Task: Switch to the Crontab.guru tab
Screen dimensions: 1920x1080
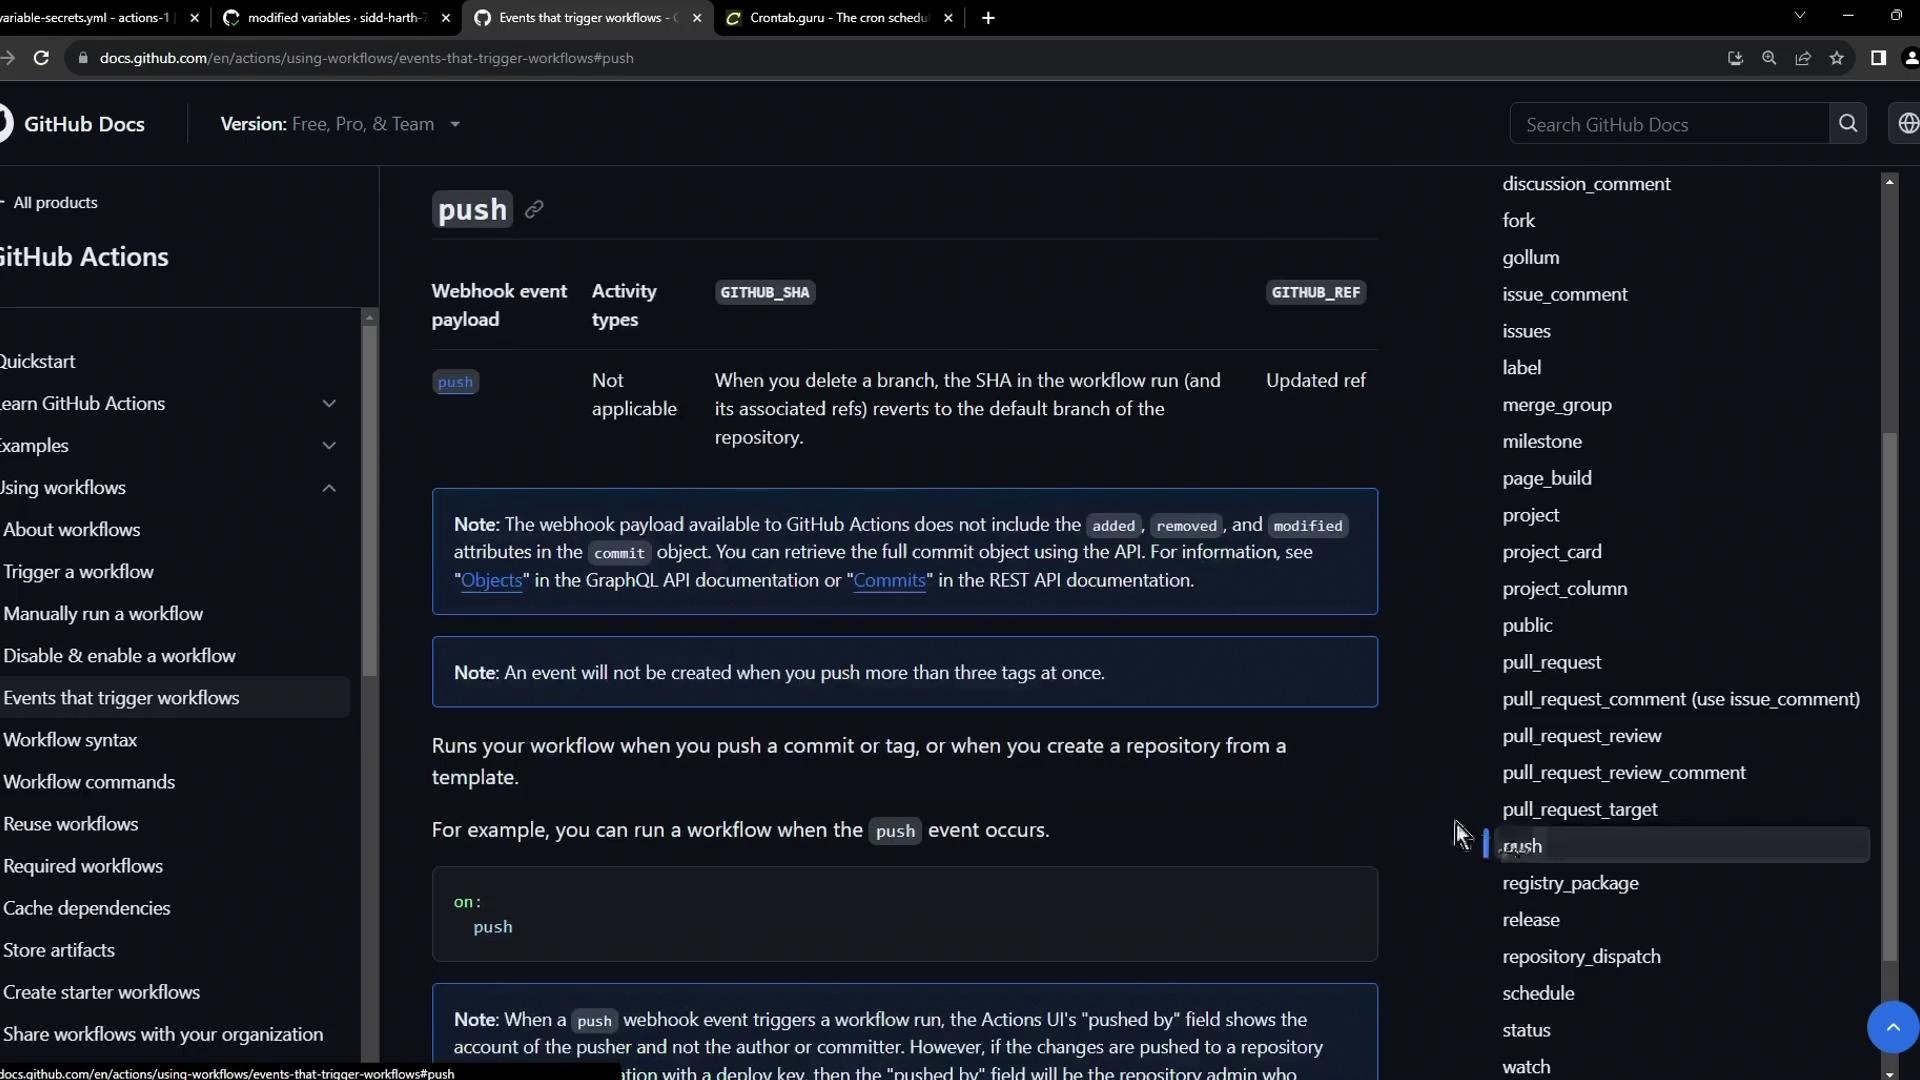Action: (x=838, y=18)
